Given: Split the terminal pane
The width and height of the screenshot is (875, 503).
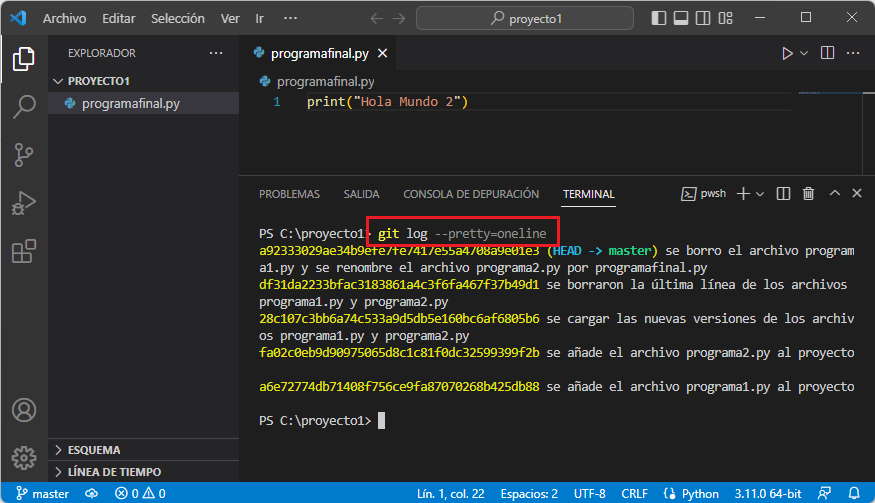Looking at the screenshot, I should coord(783,194).
